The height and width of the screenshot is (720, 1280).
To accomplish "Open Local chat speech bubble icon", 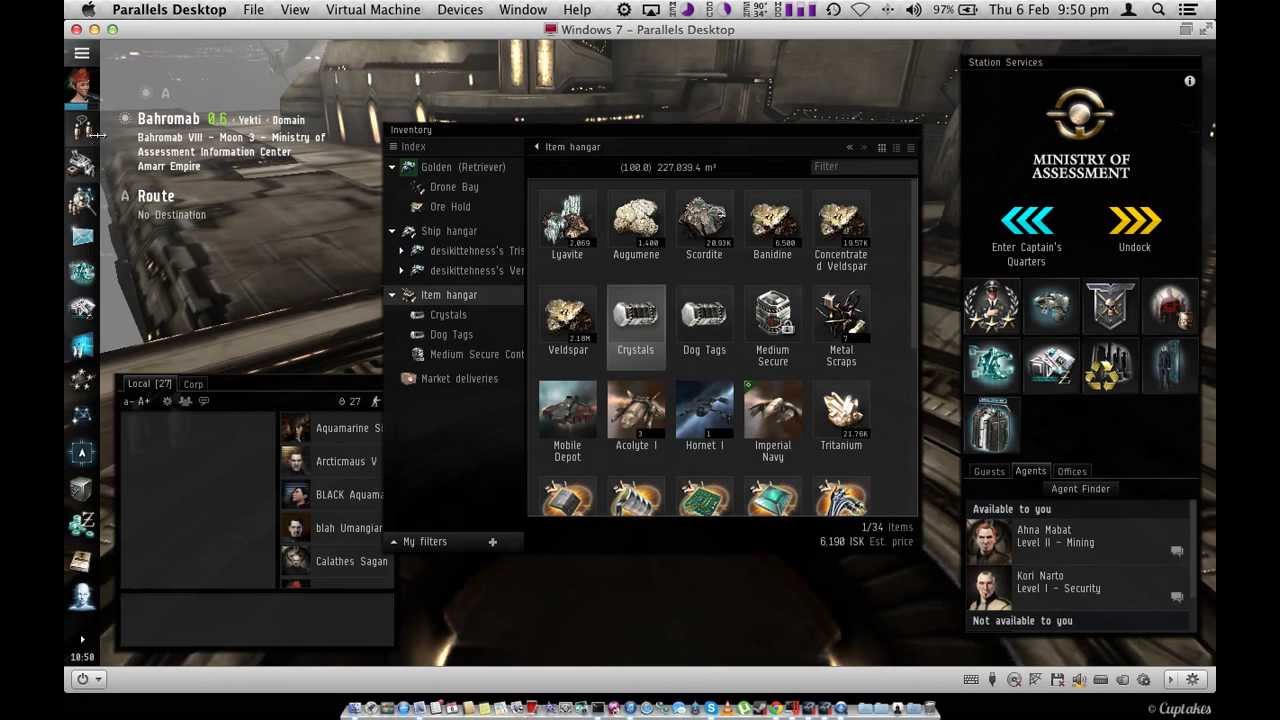I will 204,401.
